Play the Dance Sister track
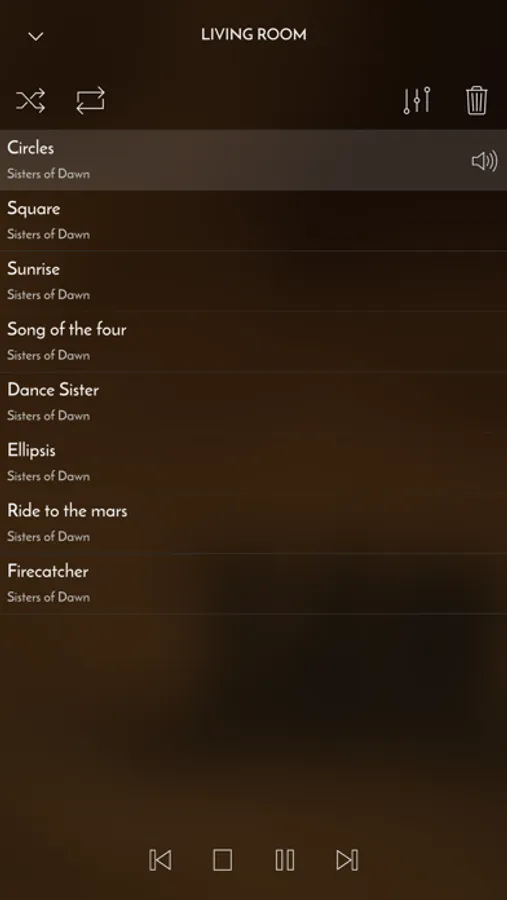Viewport: 507px width, 900px height. click(x=253, y=402)
